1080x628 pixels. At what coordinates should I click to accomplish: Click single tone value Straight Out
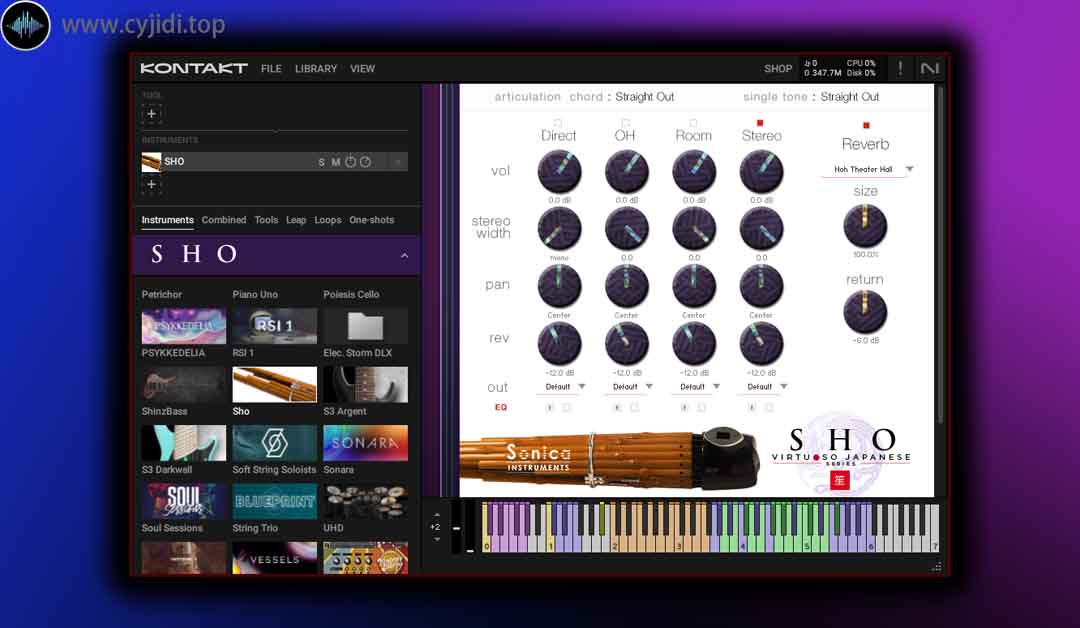(850, 97)
